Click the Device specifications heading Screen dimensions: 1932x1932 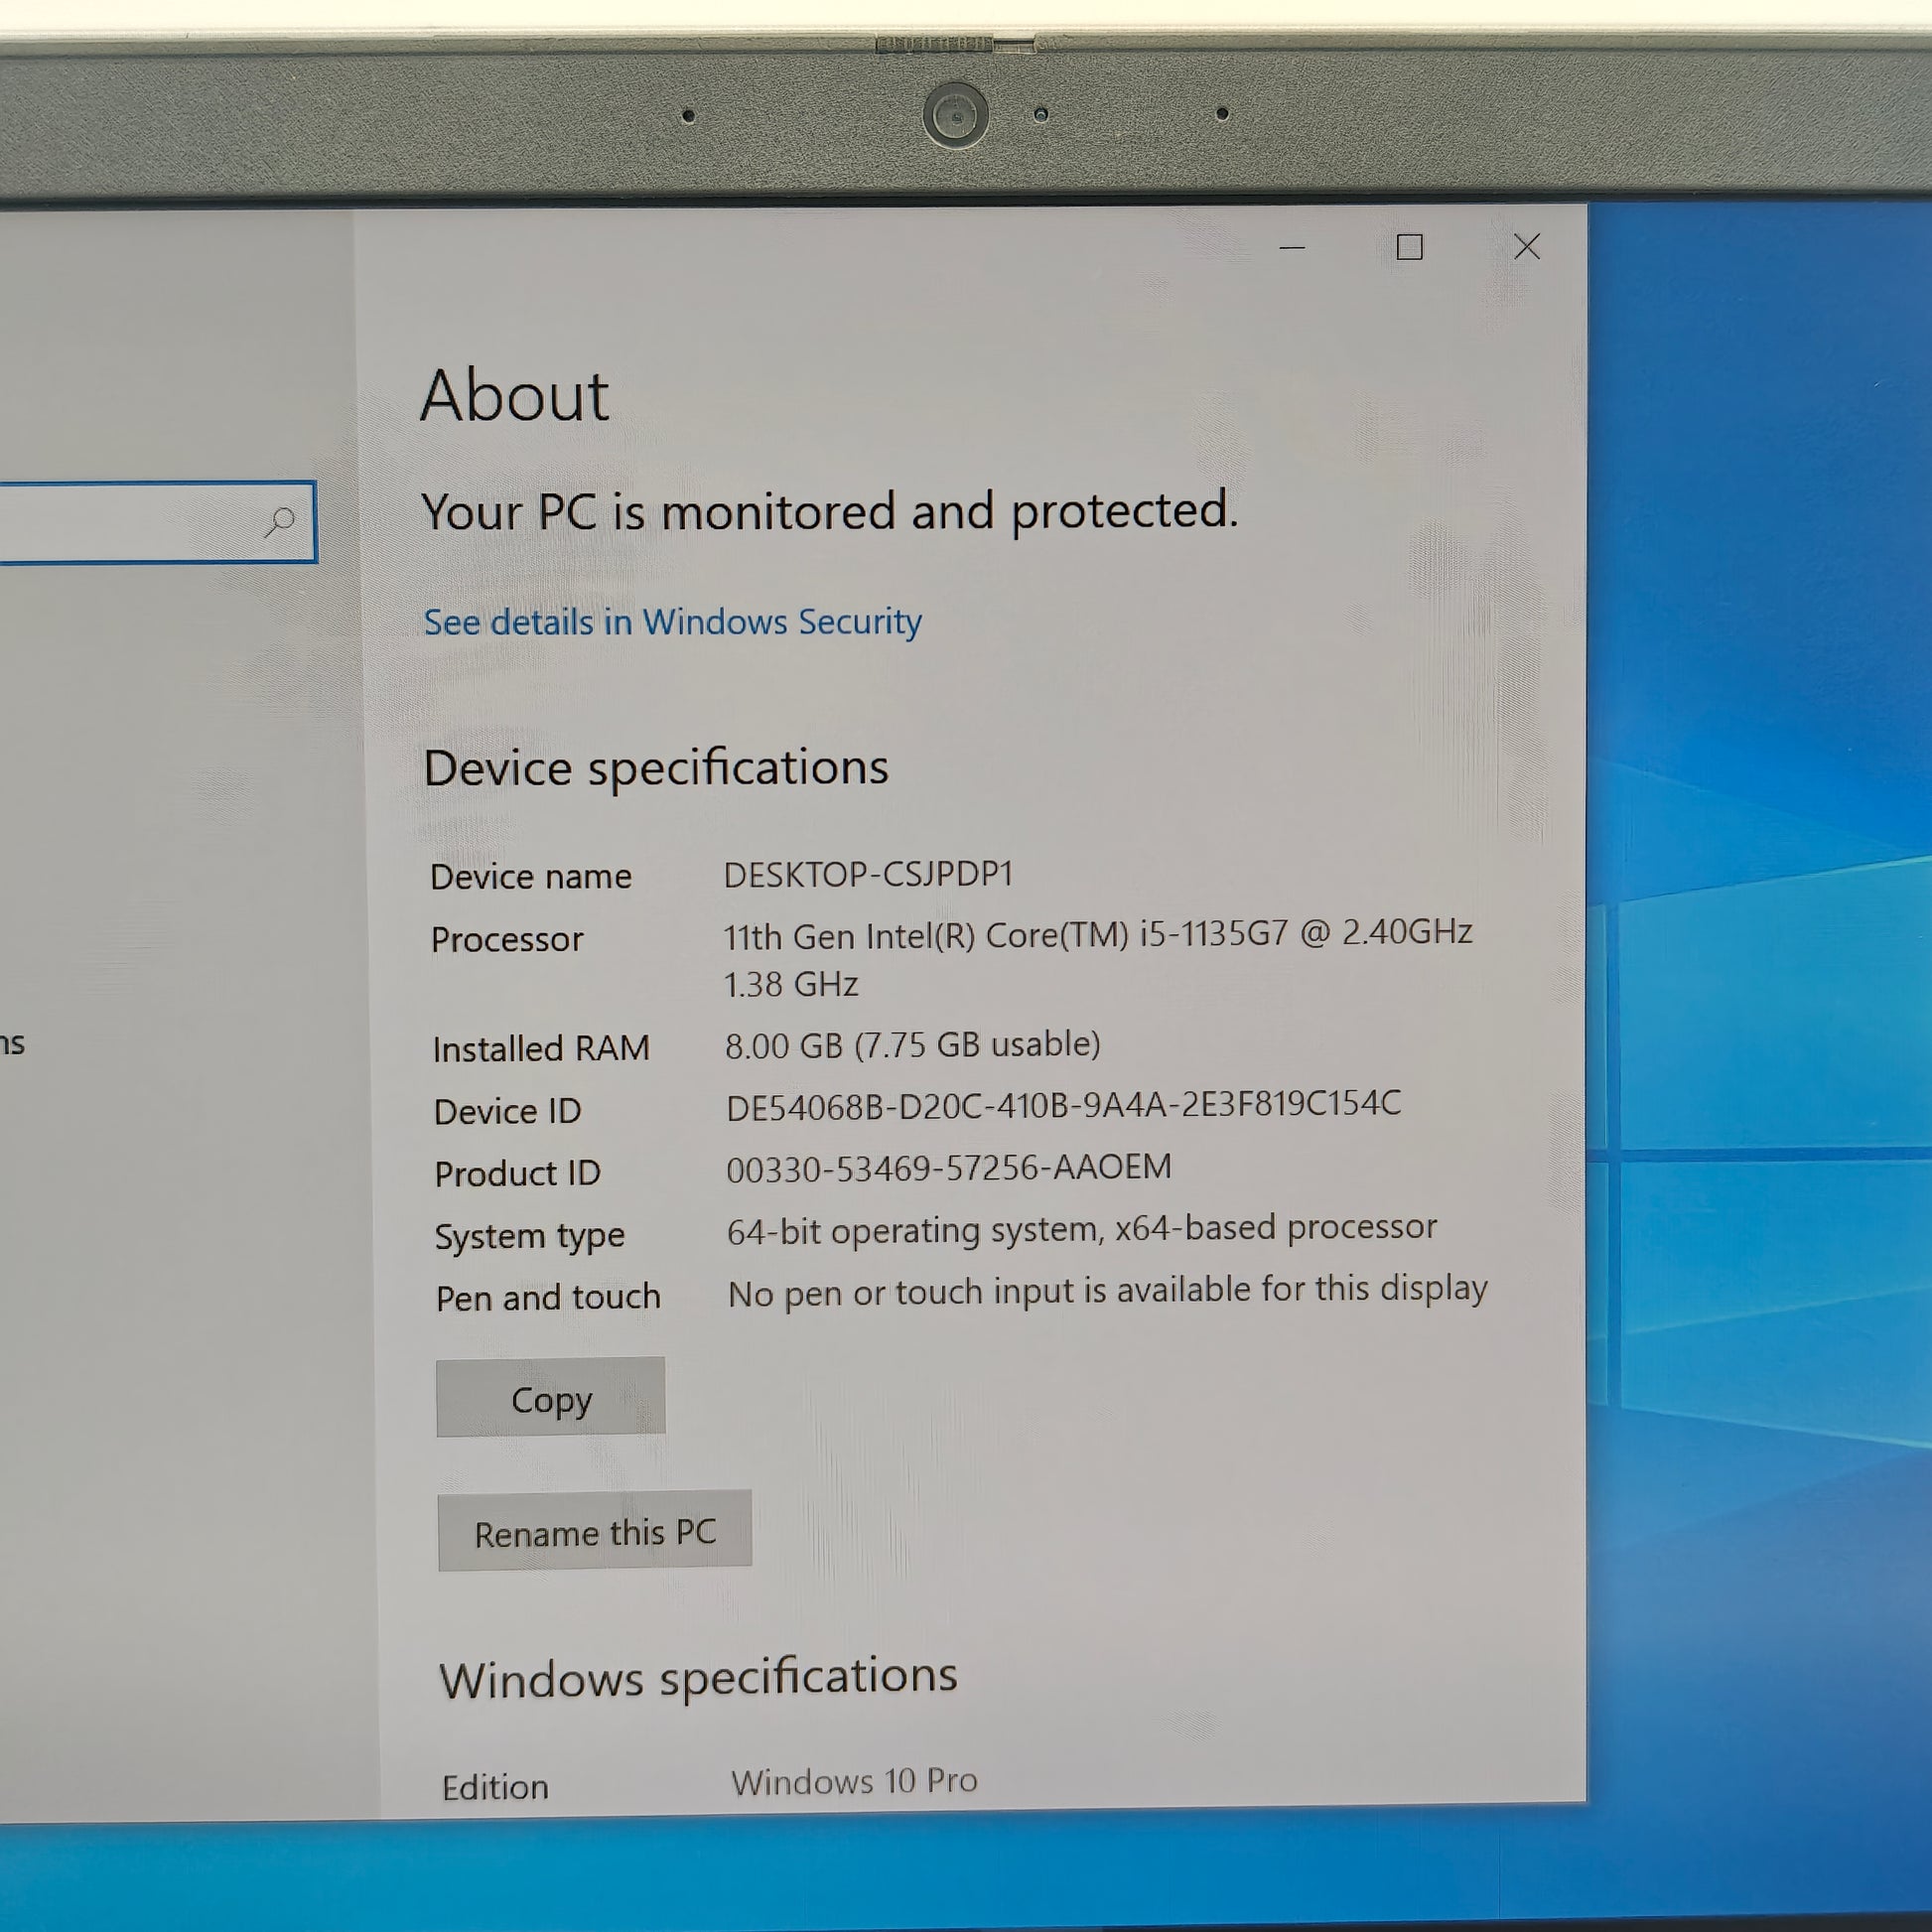point(656,768)
